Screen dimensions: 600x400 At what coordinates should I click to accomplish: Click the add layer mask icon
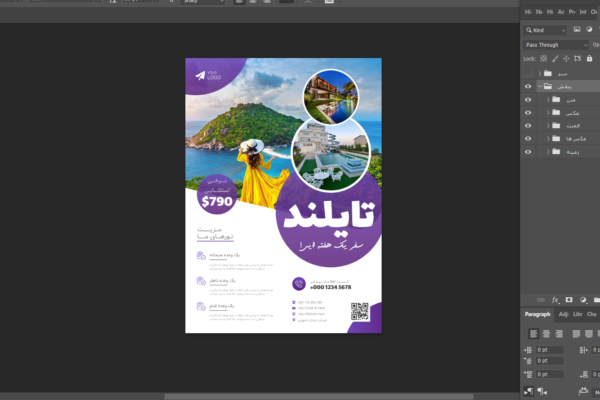[569, 299]
